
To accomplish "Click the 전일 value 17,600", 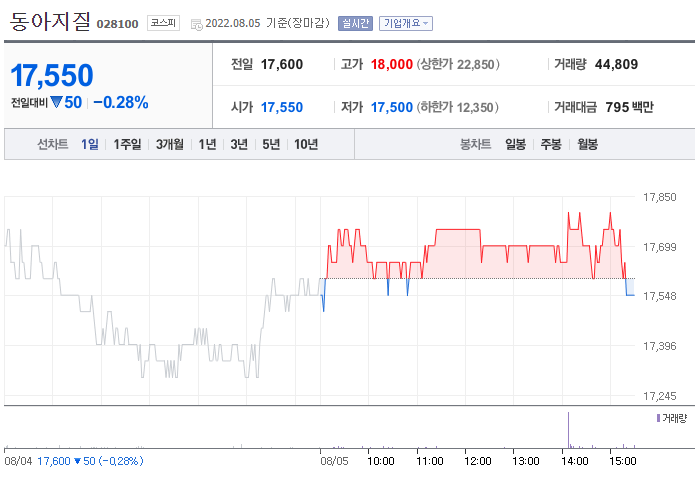I will click(x=282, y=64).
